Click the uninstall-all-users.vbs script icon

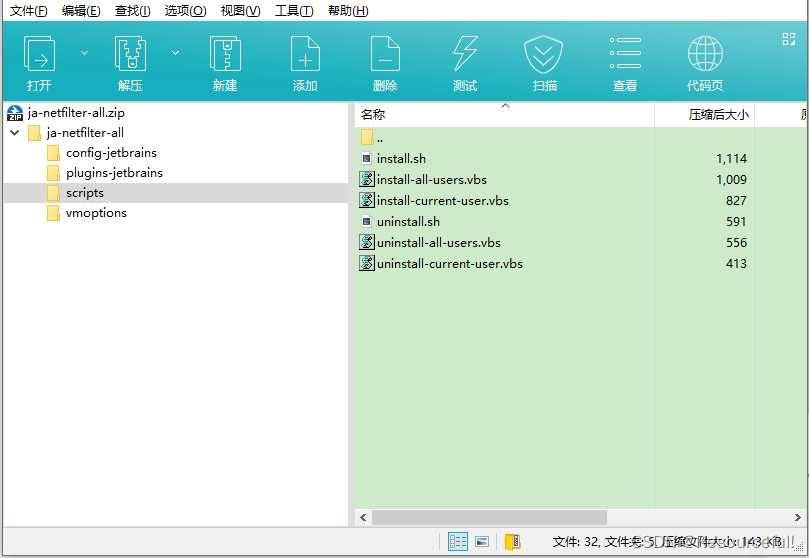pyautogui.click(x=367, y=242)
